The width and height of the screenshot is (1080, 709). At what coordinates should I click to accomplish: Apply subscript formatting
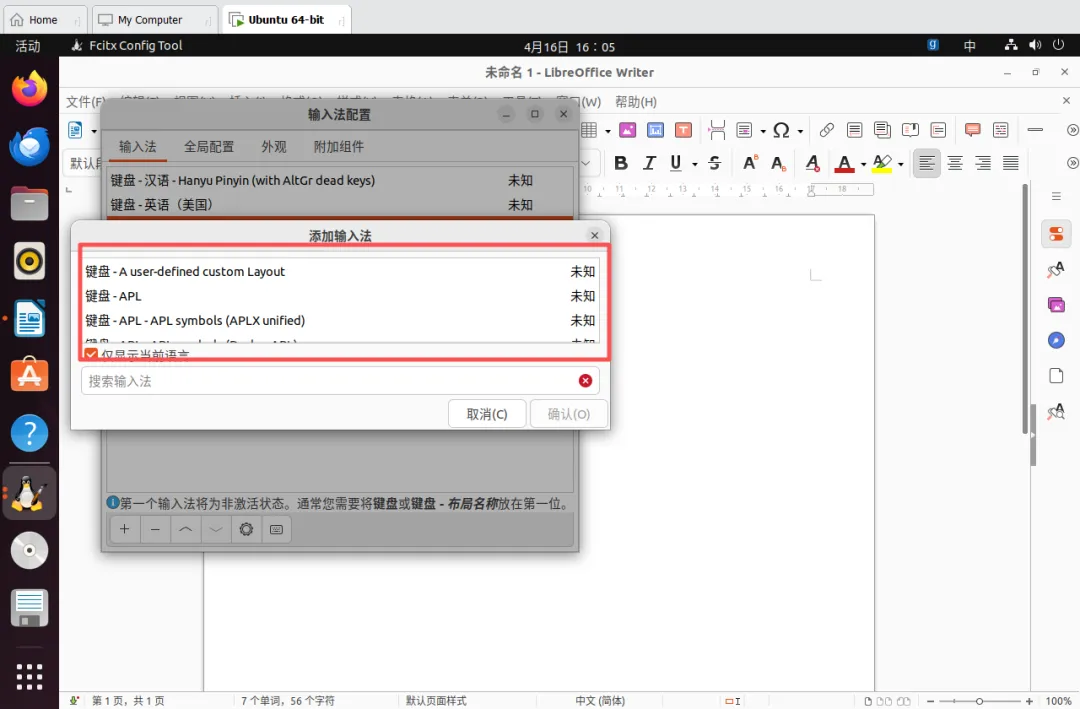point(778,163)
